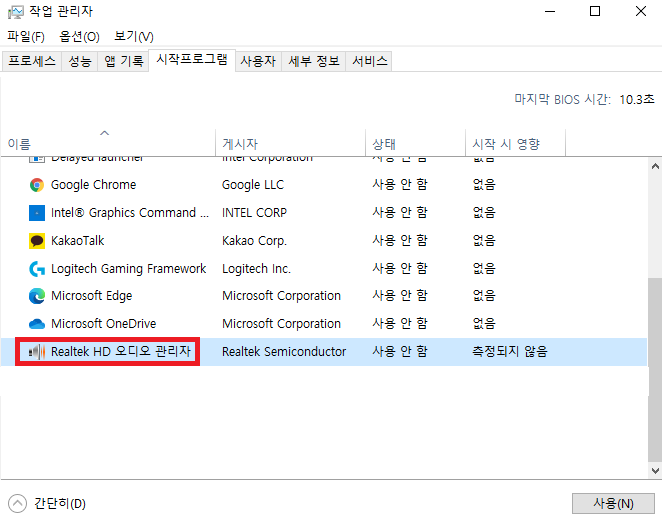Click the scrollbar up arrow

click(655, 166)
